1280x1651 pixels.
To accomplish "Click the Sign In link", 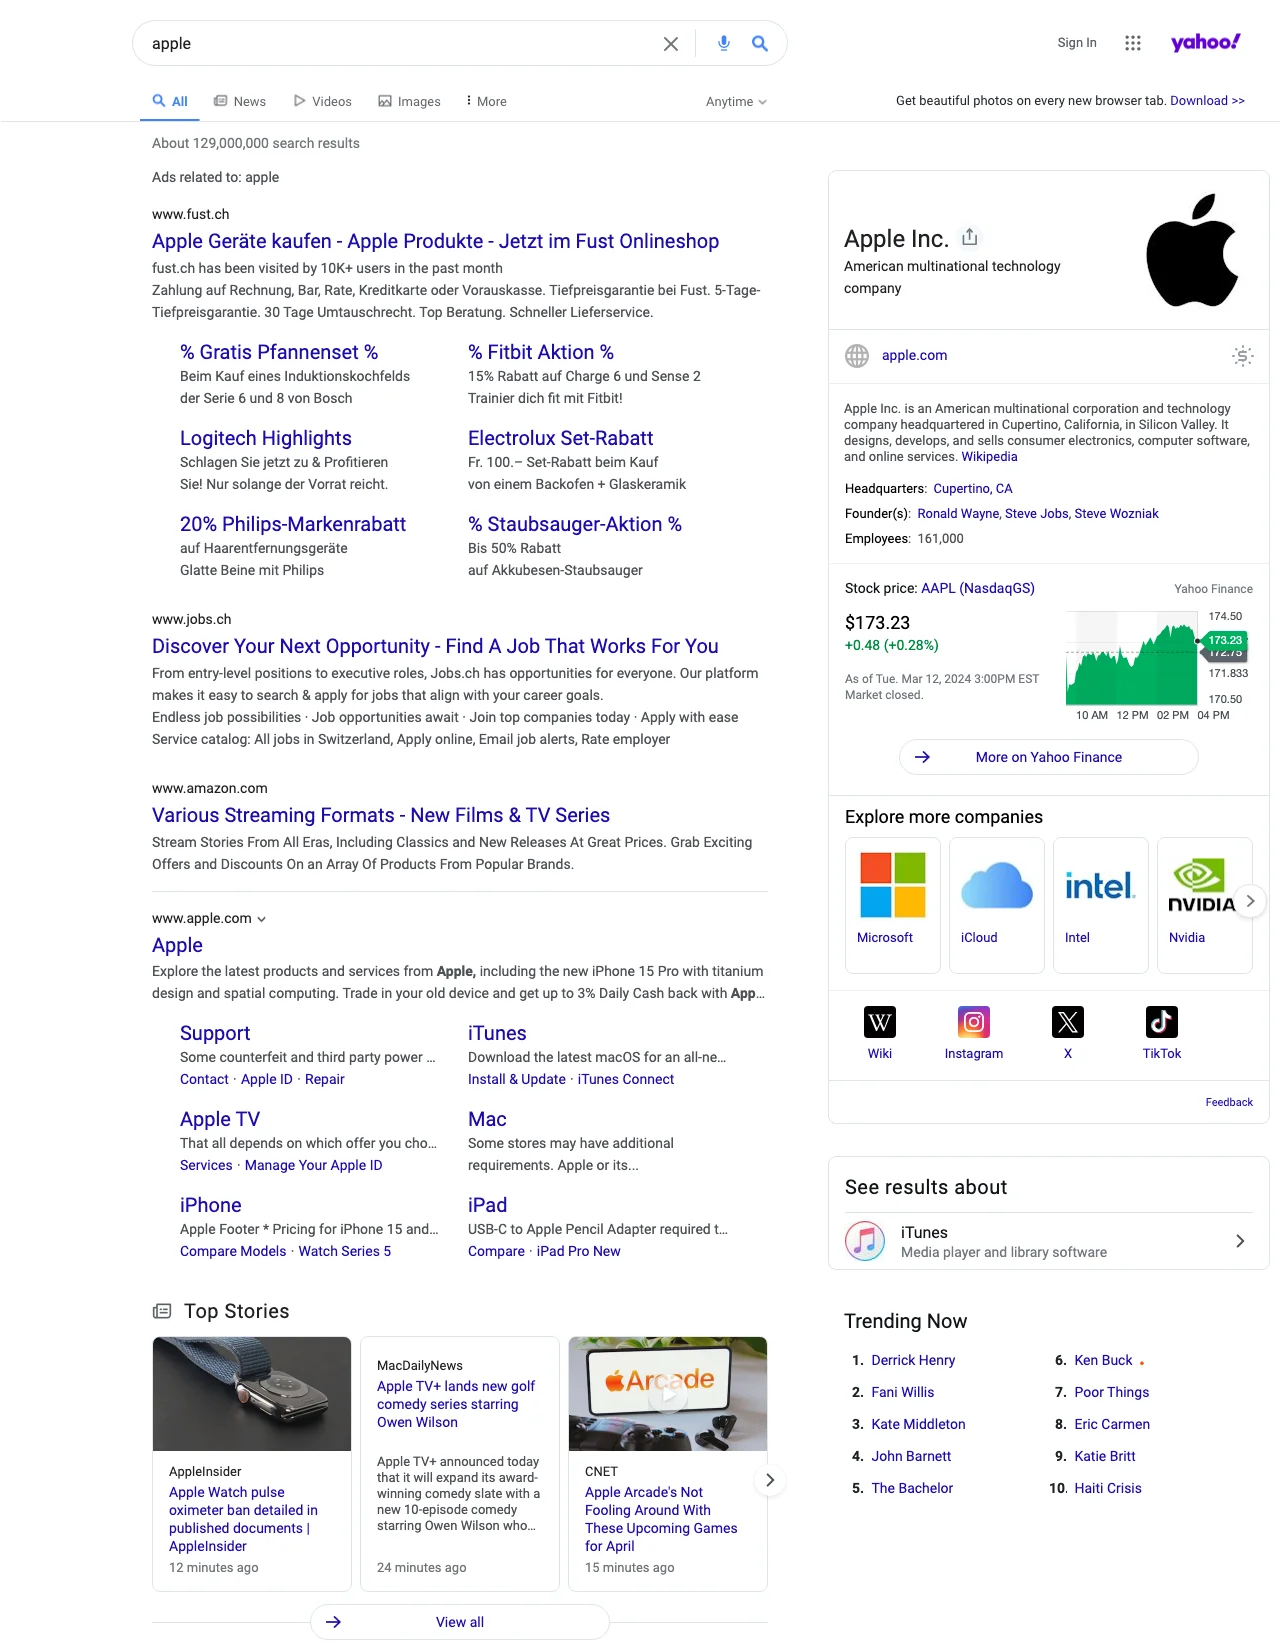I will point(1077,43).
